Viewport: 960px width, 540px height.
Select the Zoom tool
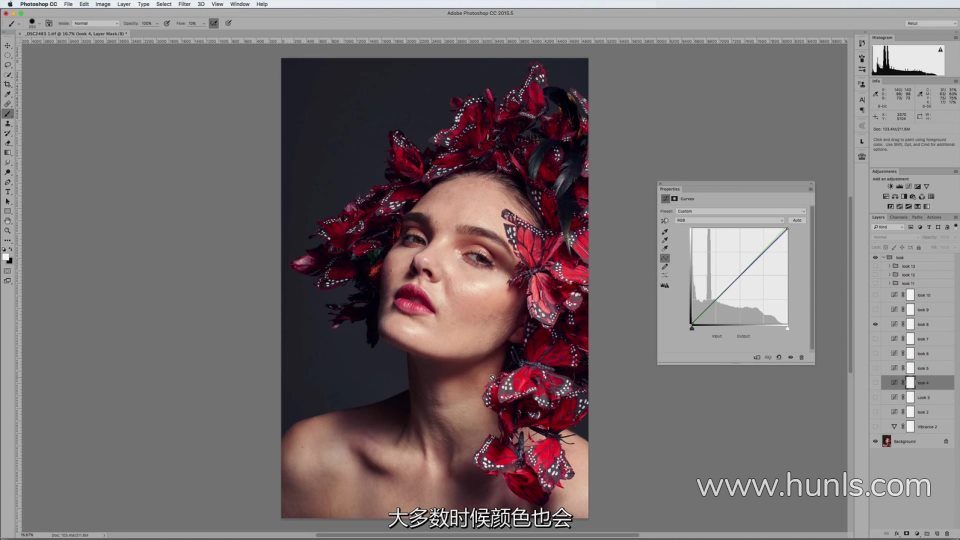tap(7, 231)
